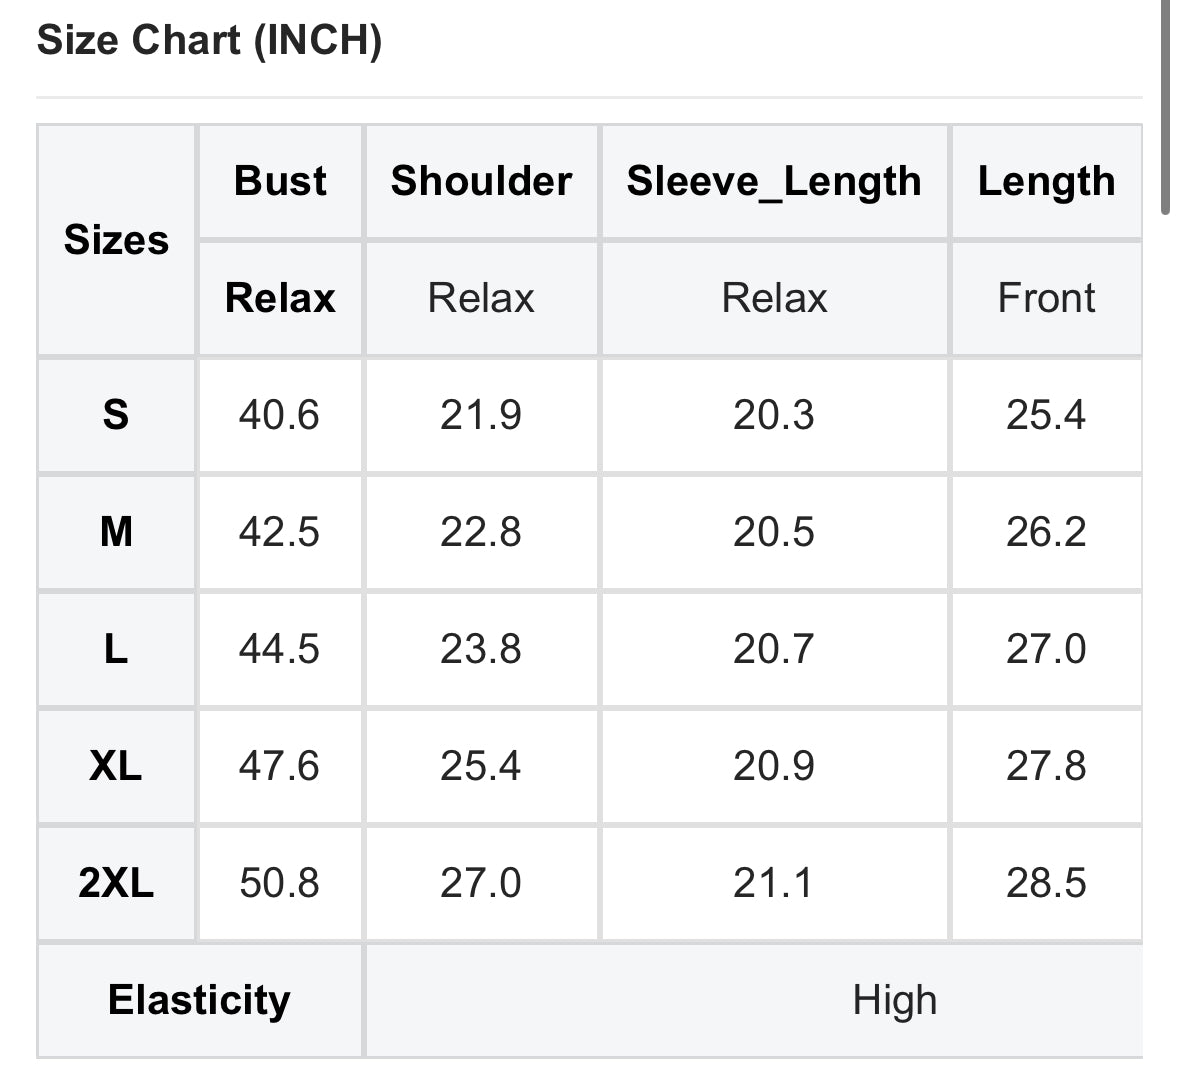Click the Front subheader under Length

(x=1046, y=298)
